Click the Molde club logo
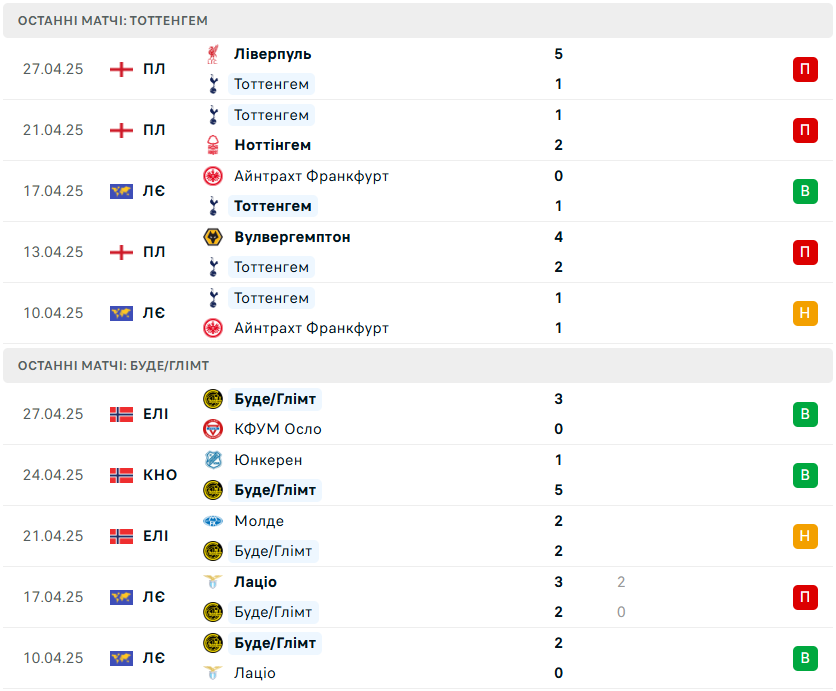Screen dimensions: 836x691 pos(213,521)
